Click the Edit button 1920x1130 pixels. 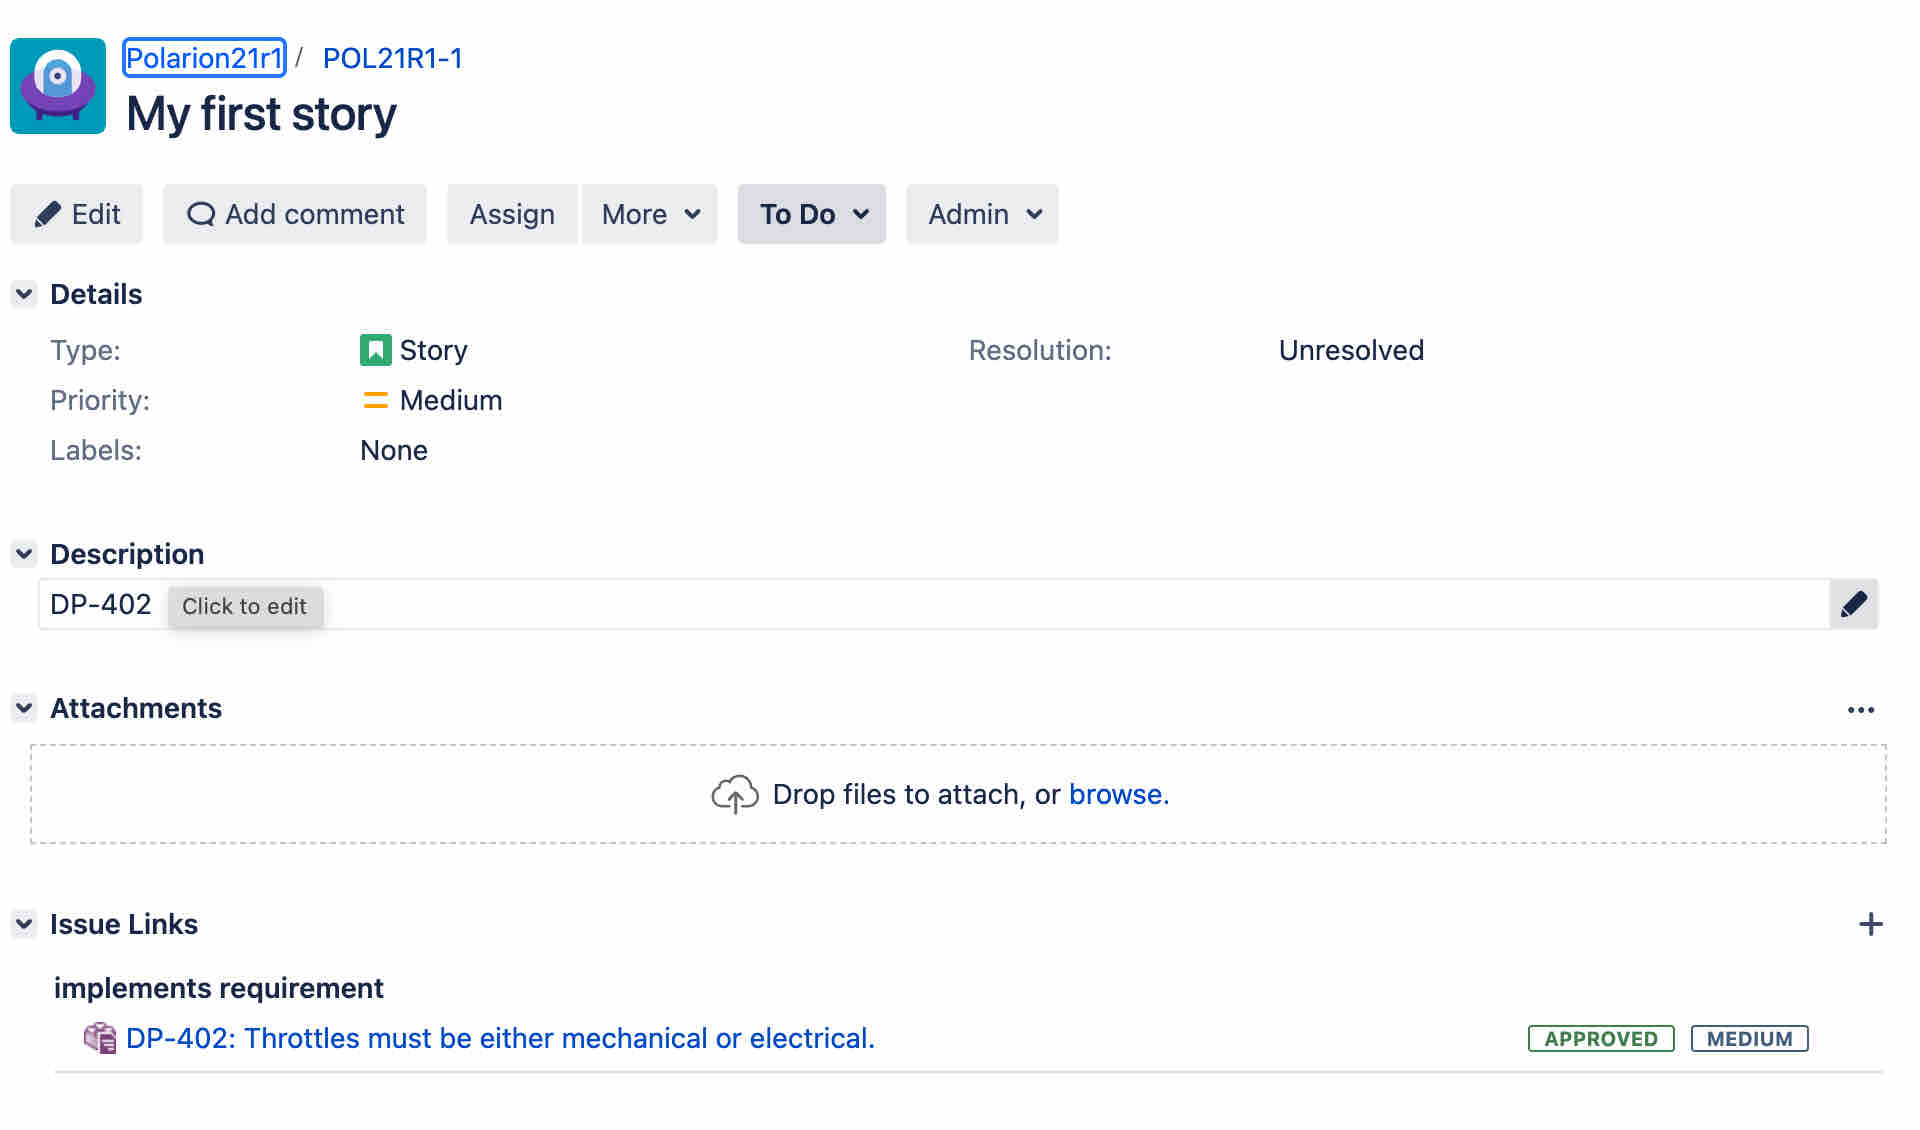pyautogui.click(x=77, y=214)
